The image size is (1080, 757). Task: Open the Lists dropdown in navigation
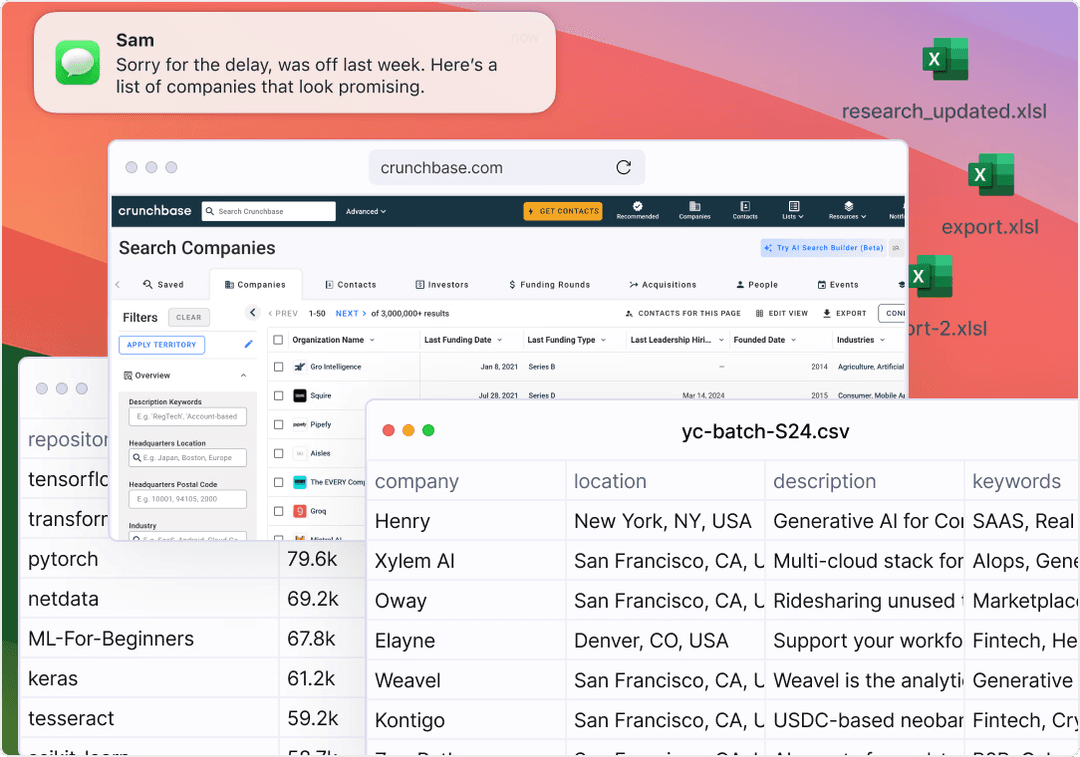coord(793,210)
